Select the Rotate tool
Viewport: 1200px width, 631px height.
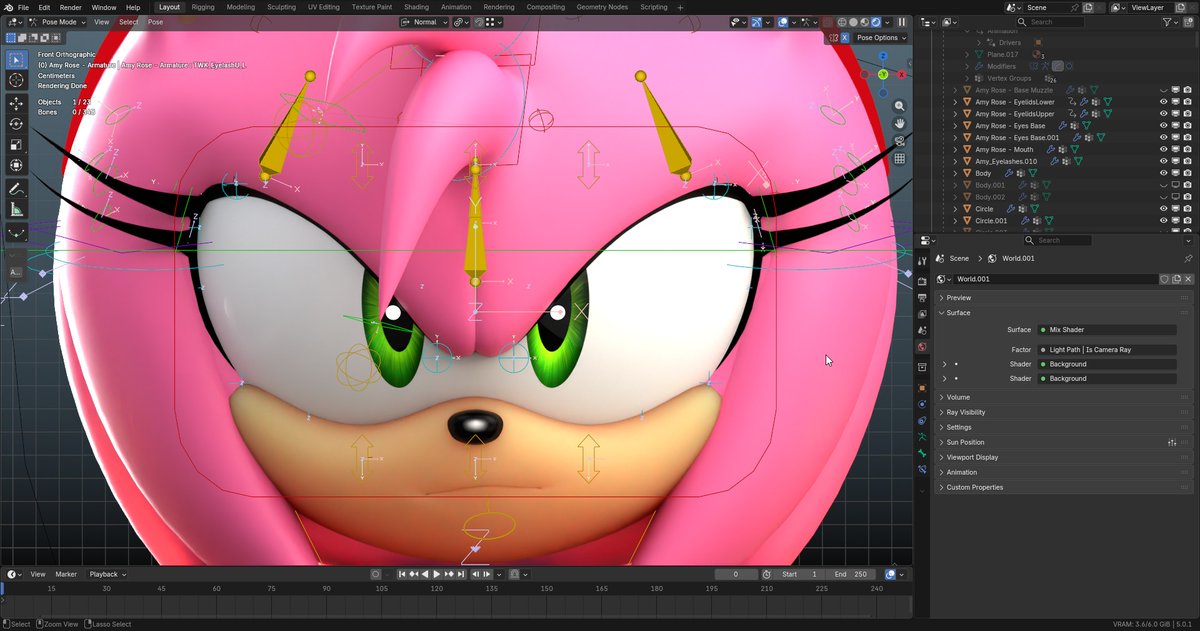[x=16, y=124]
